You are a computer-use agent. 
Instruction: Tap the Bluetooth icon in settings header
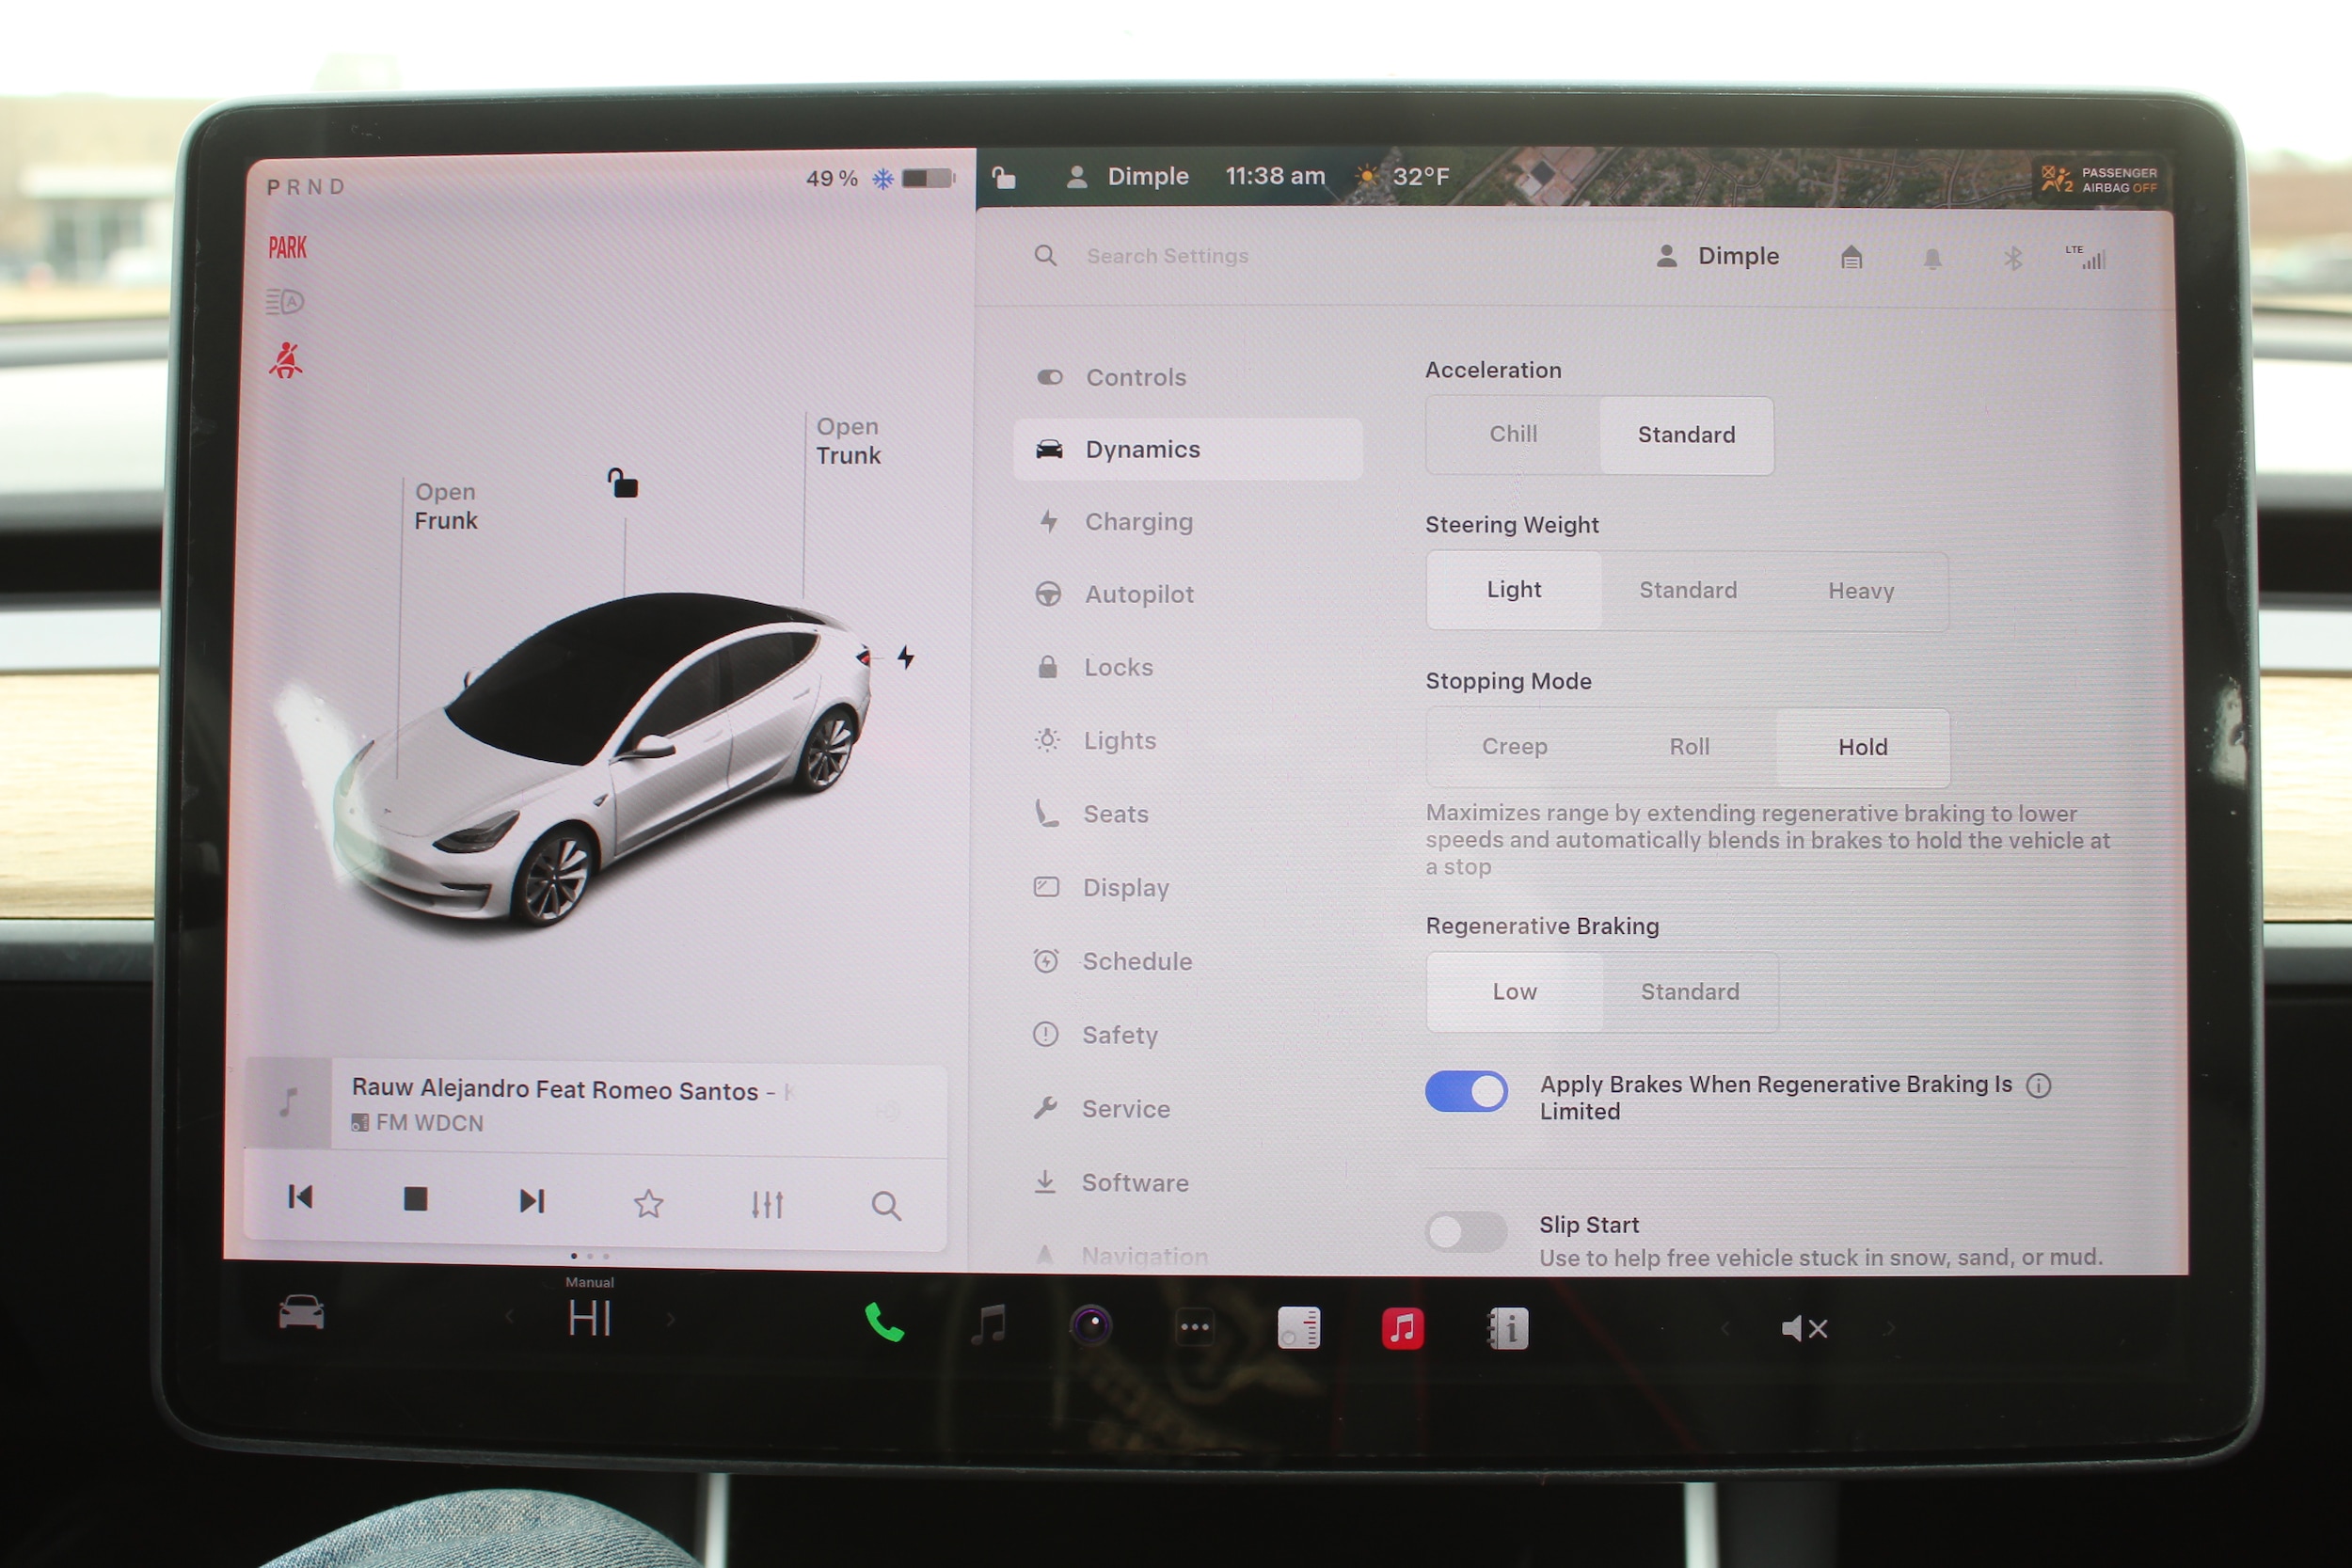click(x=2013, y=259)
